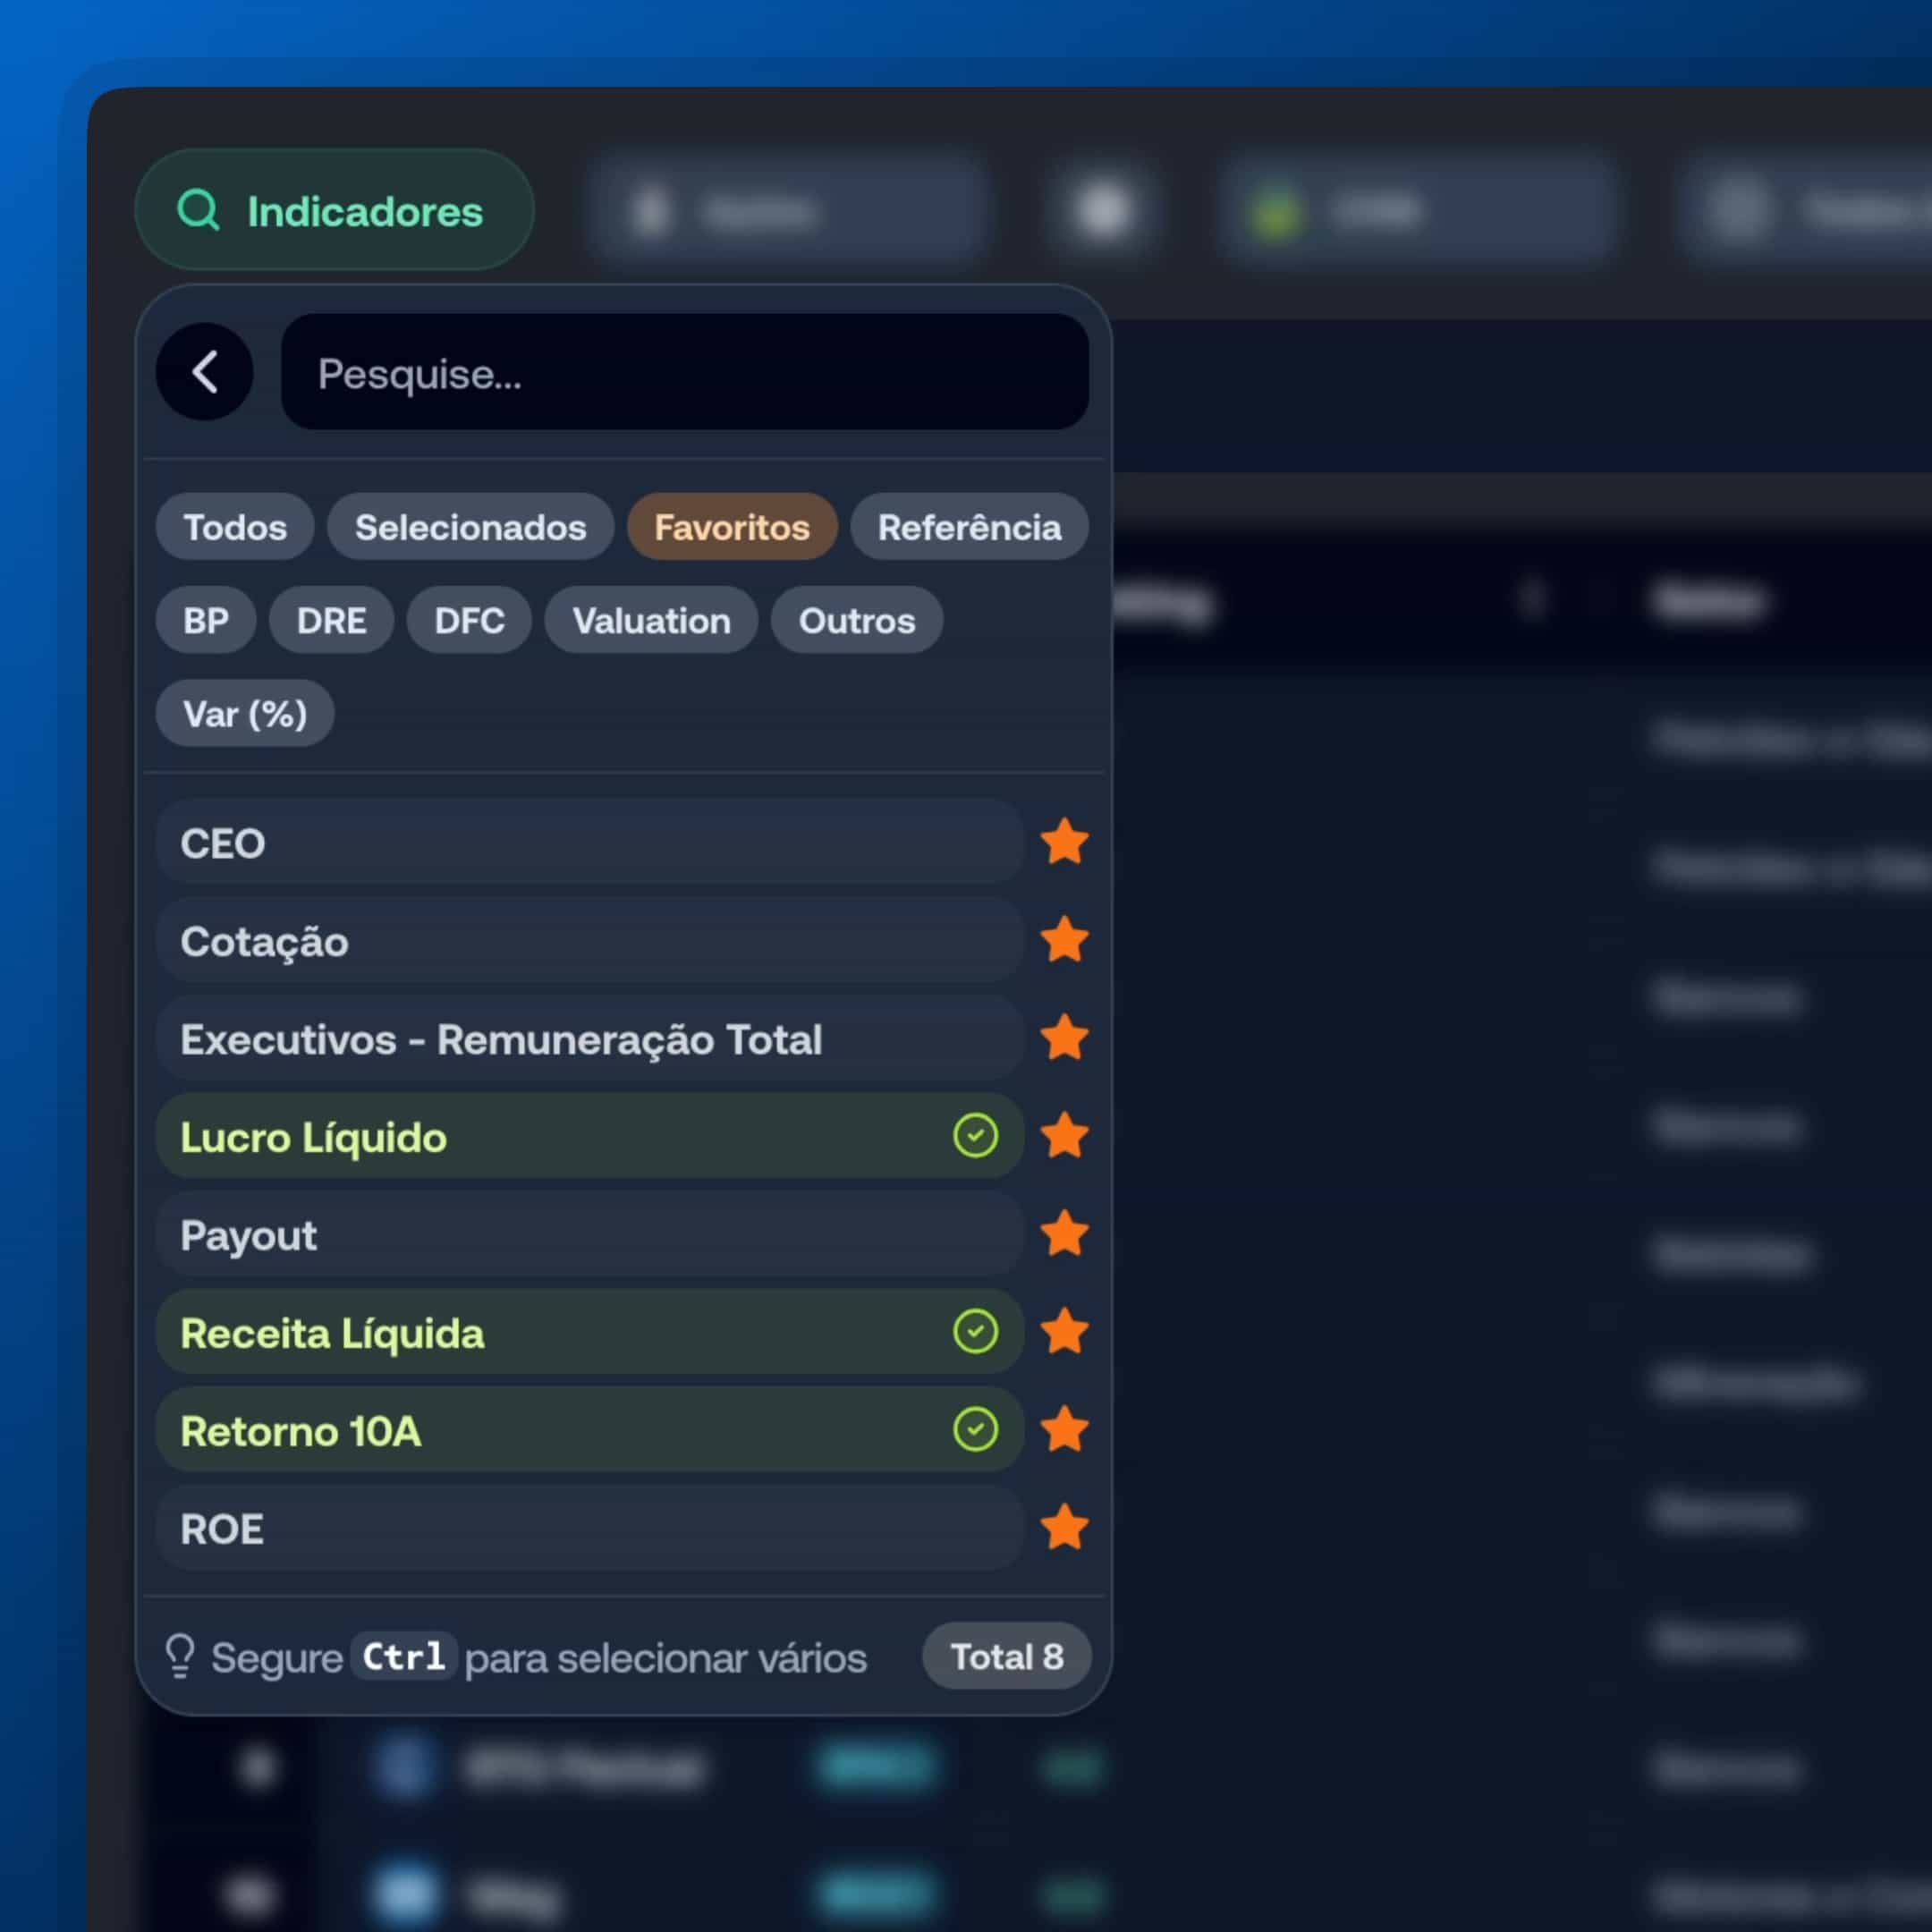
Task: Unfavorite the CEO star
Action: (1064, 841)
